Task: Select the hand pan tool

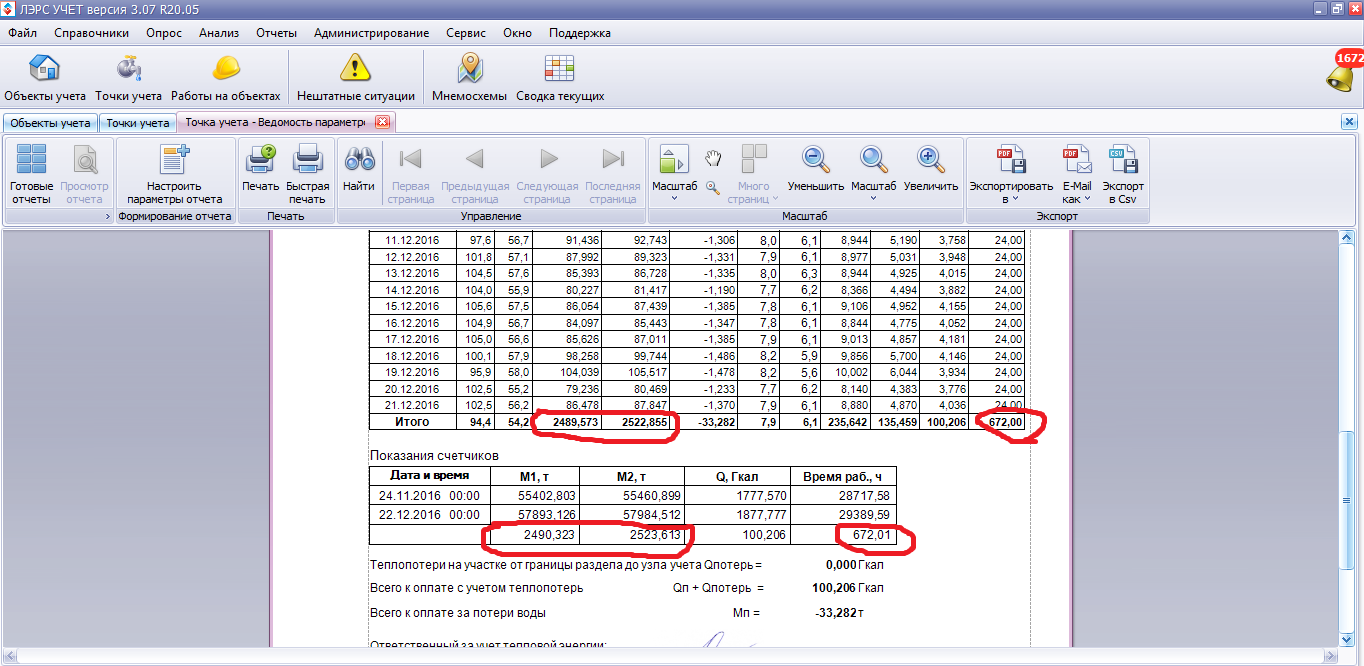Action: [713, 158]
